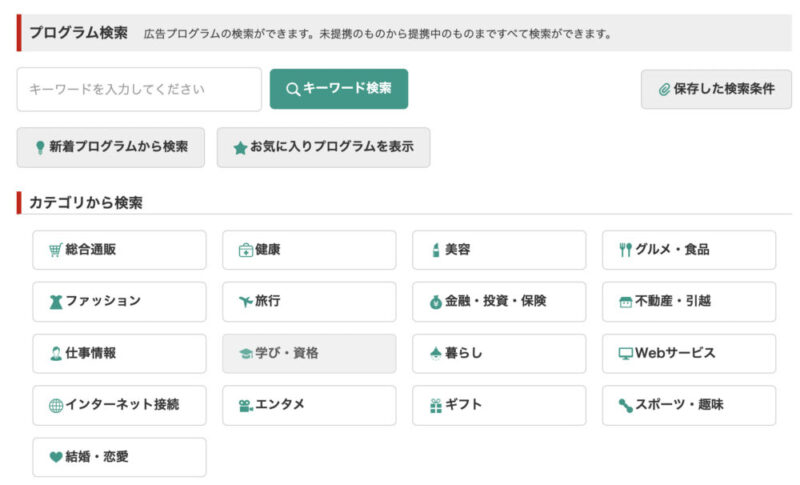Click the monitor icon beside Webサービス
The height and width of the screenshot is (485, 800).
pos(626,353)
